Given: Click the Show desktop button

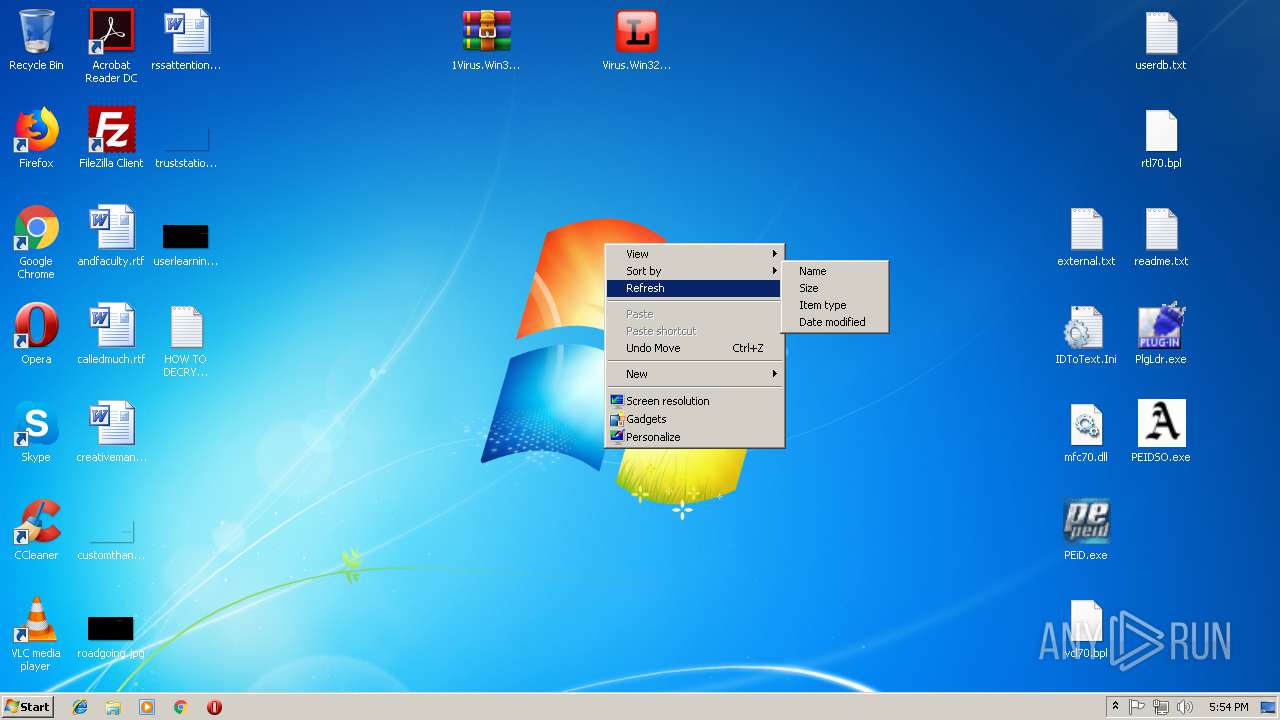Looking at the screenshot, I should click(1268, 707).
